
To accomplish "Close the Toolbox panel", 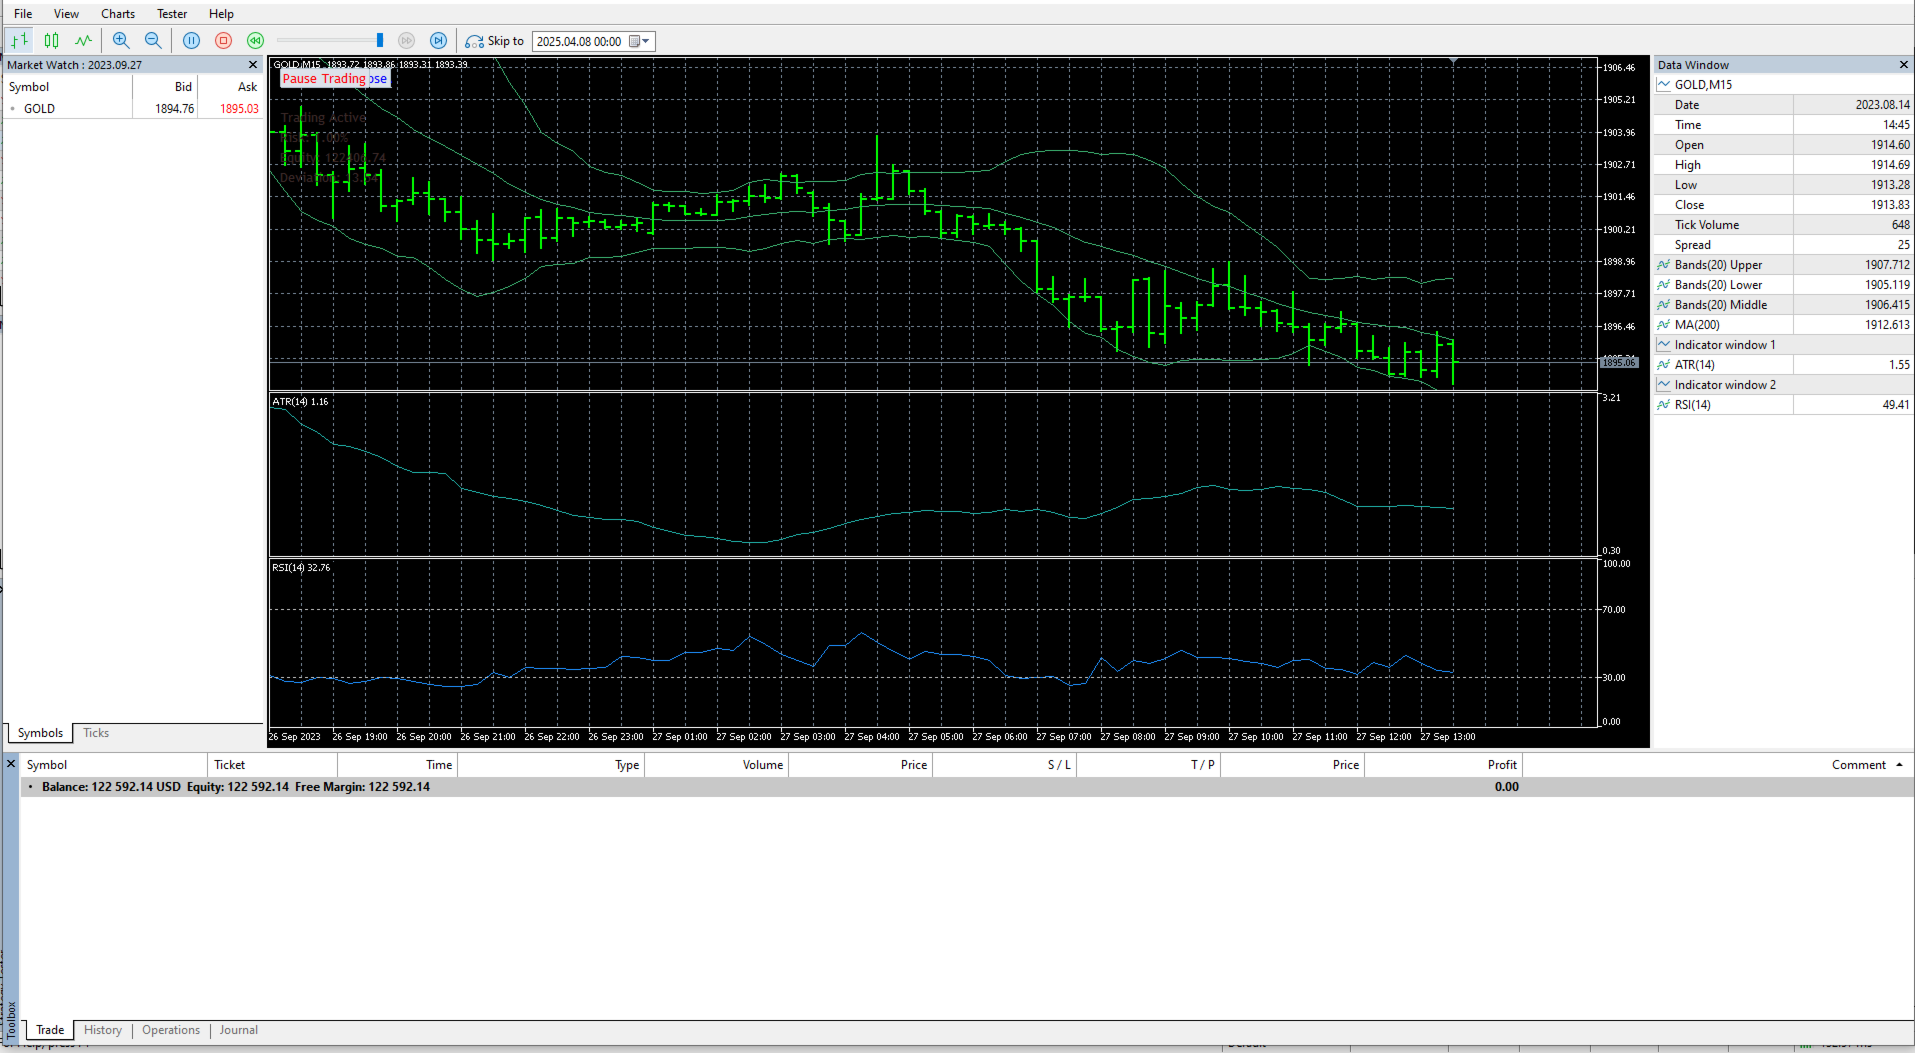I will coord(11,764).
